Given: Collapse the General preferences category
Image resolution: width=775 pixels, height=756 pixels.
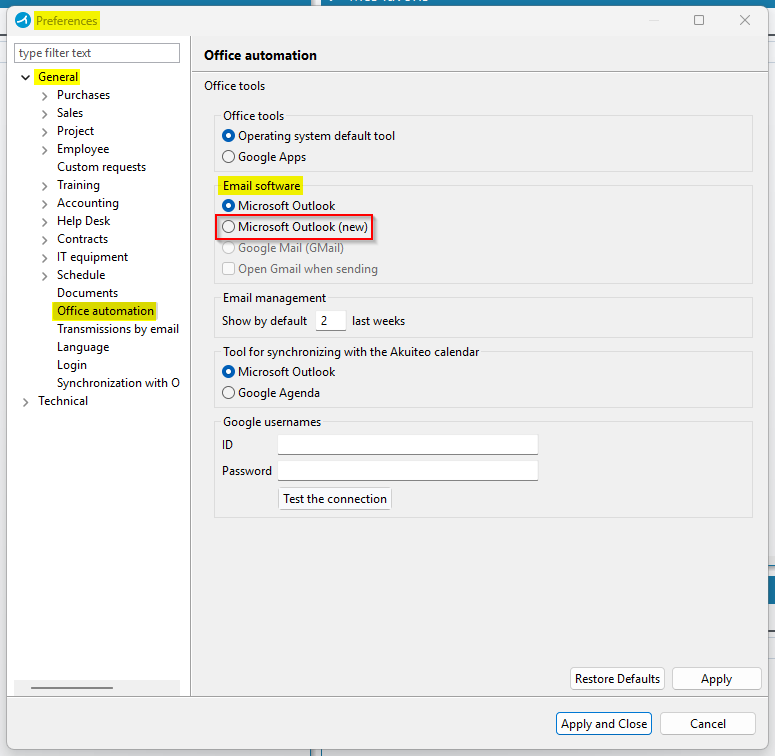Looking at the screenshot, I should [x=26, y=78].
